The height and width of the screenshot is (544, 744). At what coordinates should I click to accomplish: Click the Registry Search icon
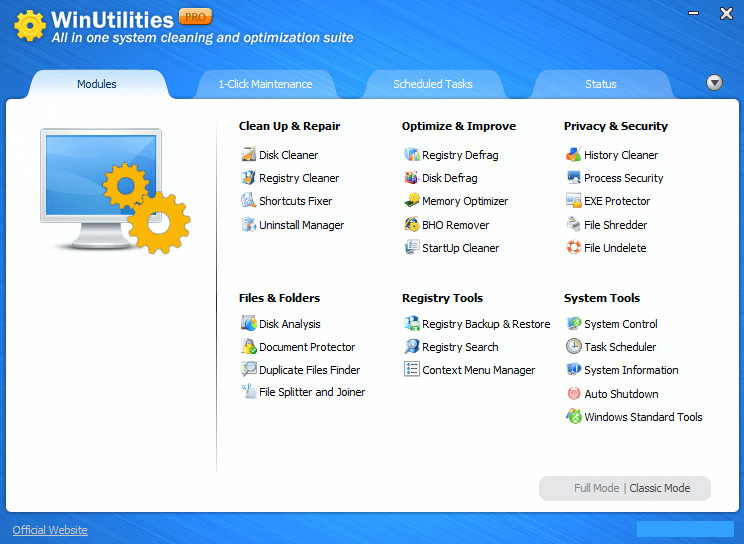(412, 347)
